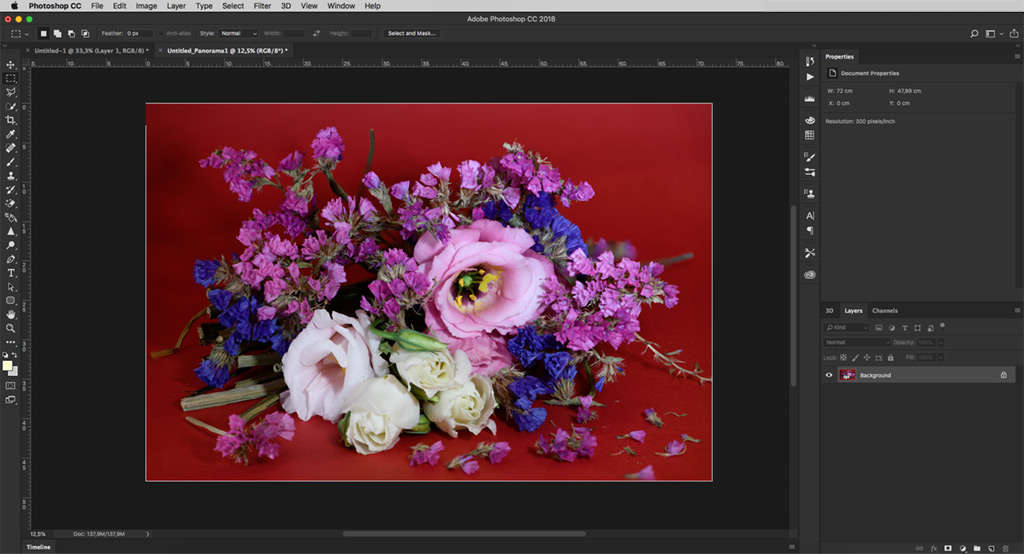The image size is (1024, 554).
Task: Open the Style dropdown set to Normal
Action: pos(238,33)
